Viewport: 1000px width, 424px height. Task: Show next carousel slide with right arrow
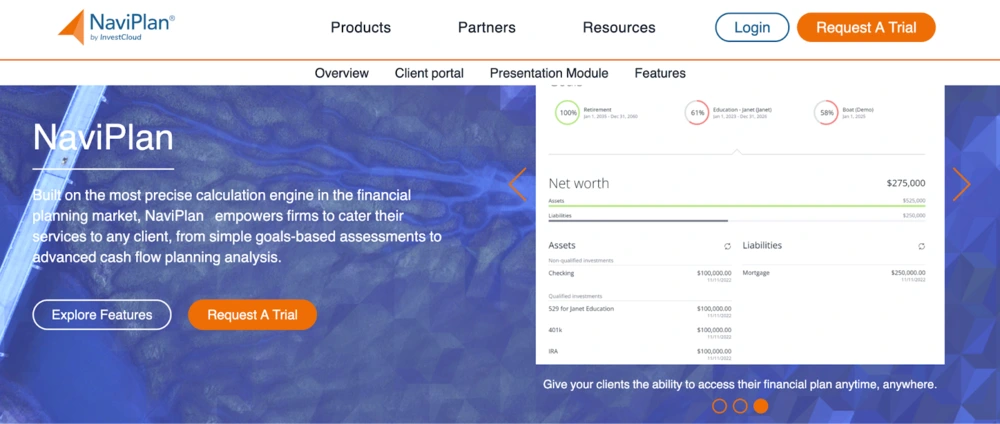coord(961,184)
